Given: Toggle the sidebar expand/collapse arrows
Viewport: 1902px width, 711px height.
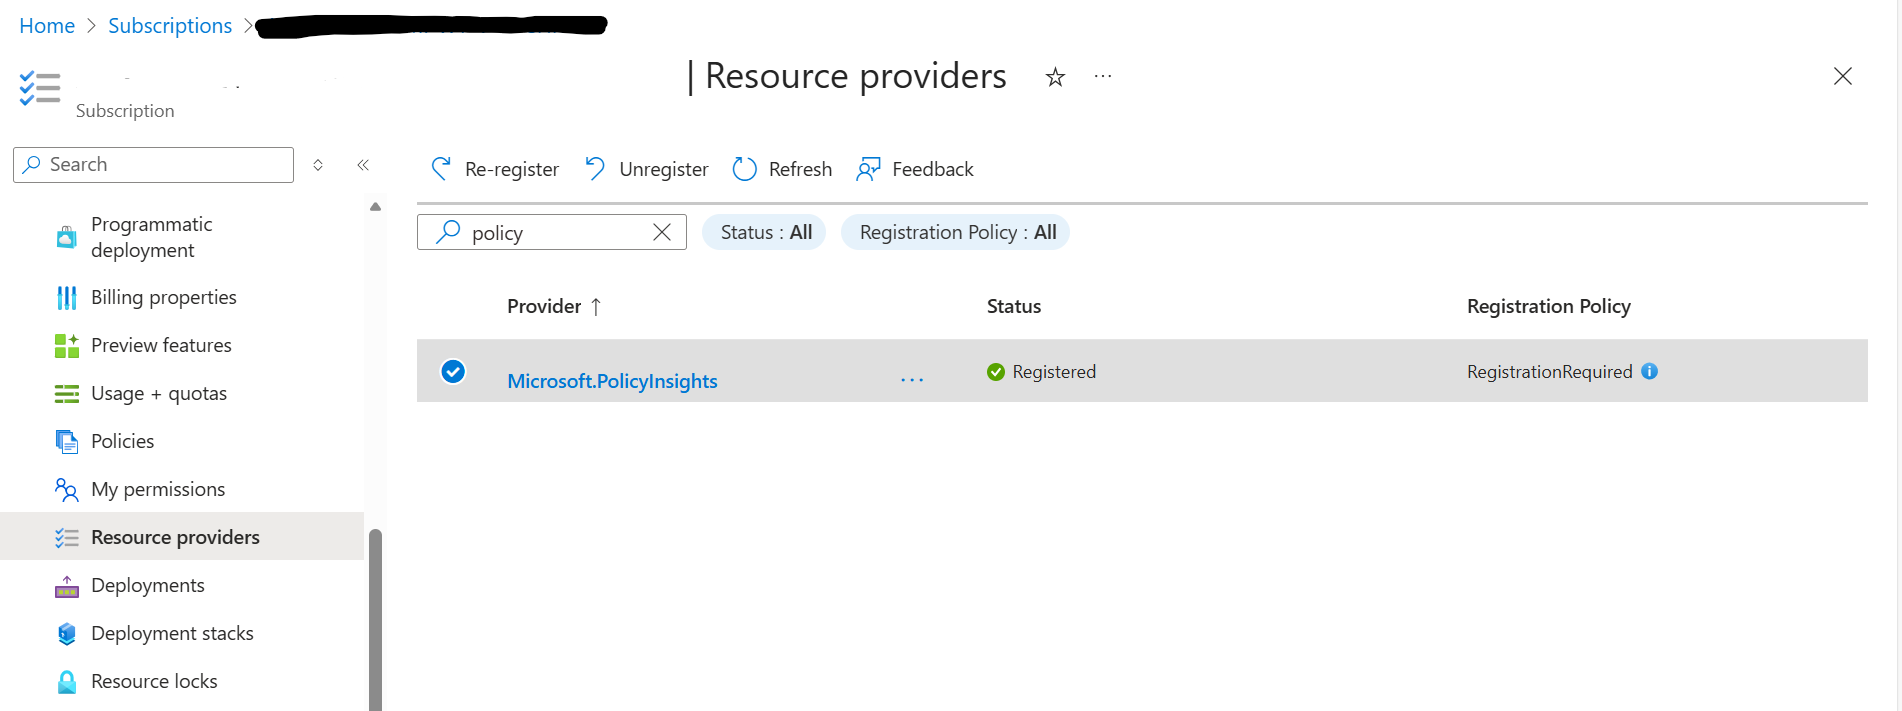Looking at the screenshot, I should 318,165.
